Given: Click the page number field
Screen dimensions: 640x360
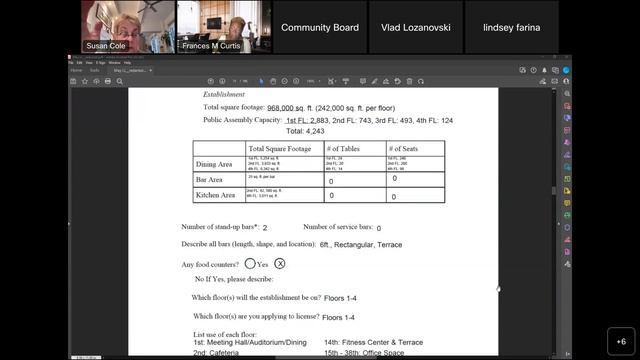Looking at the screenshot, I should point(236,81).
